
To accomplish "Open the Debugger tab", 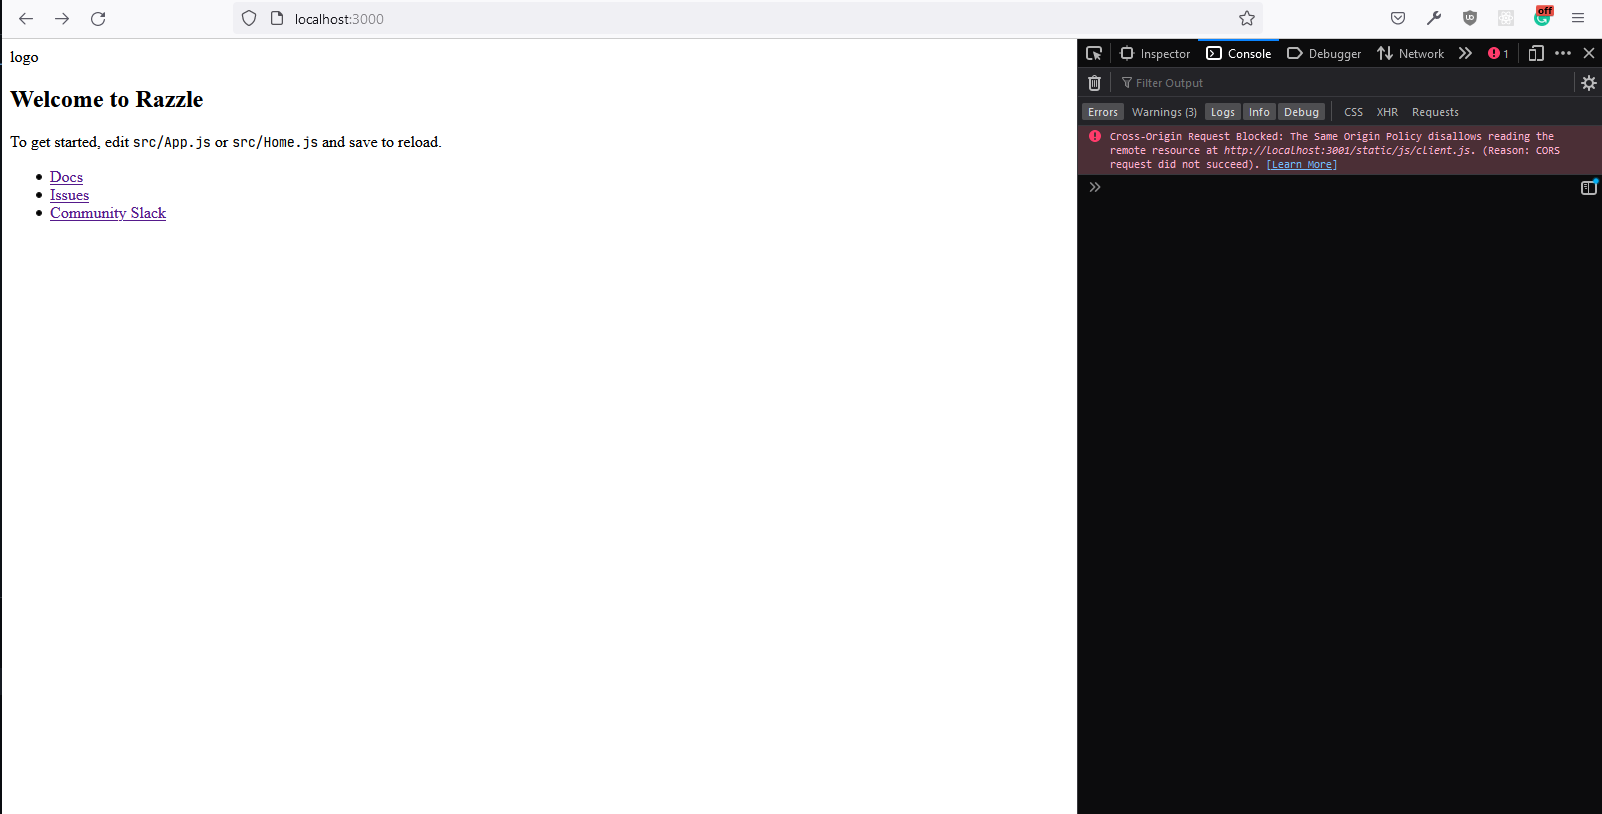I will [x=1324, y=53].
